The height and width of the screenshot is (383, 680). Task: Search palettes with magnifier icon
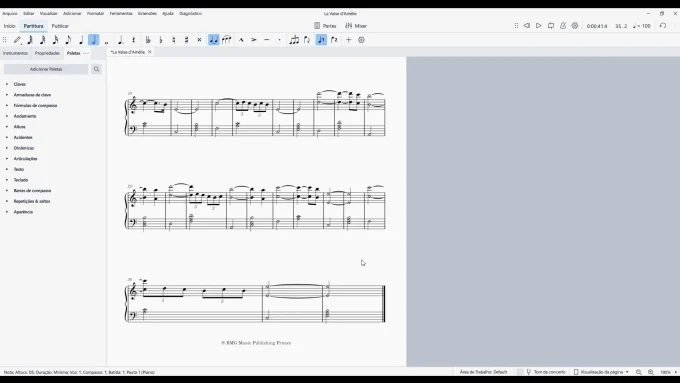click(96, 69)
